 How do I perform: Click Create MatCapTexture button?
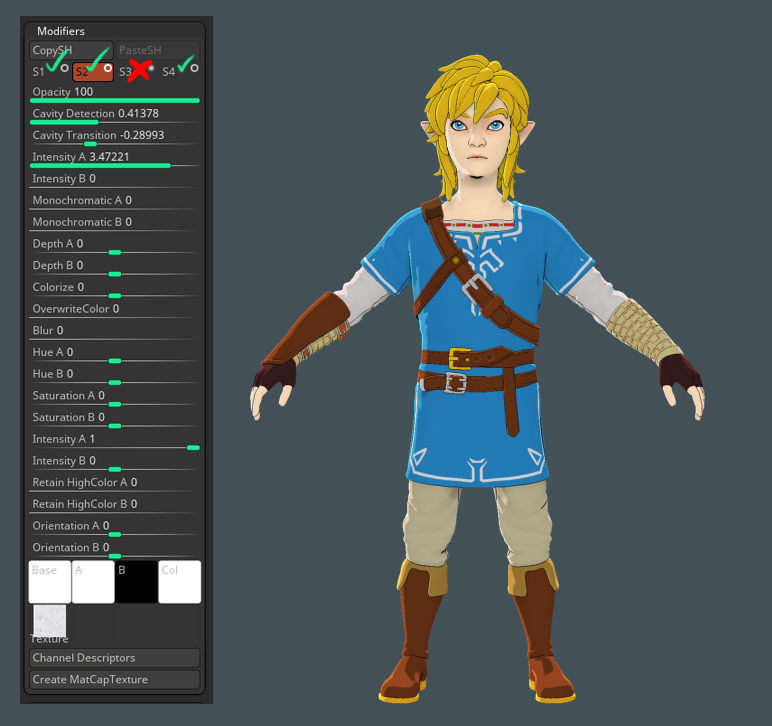tap(114, 679)
